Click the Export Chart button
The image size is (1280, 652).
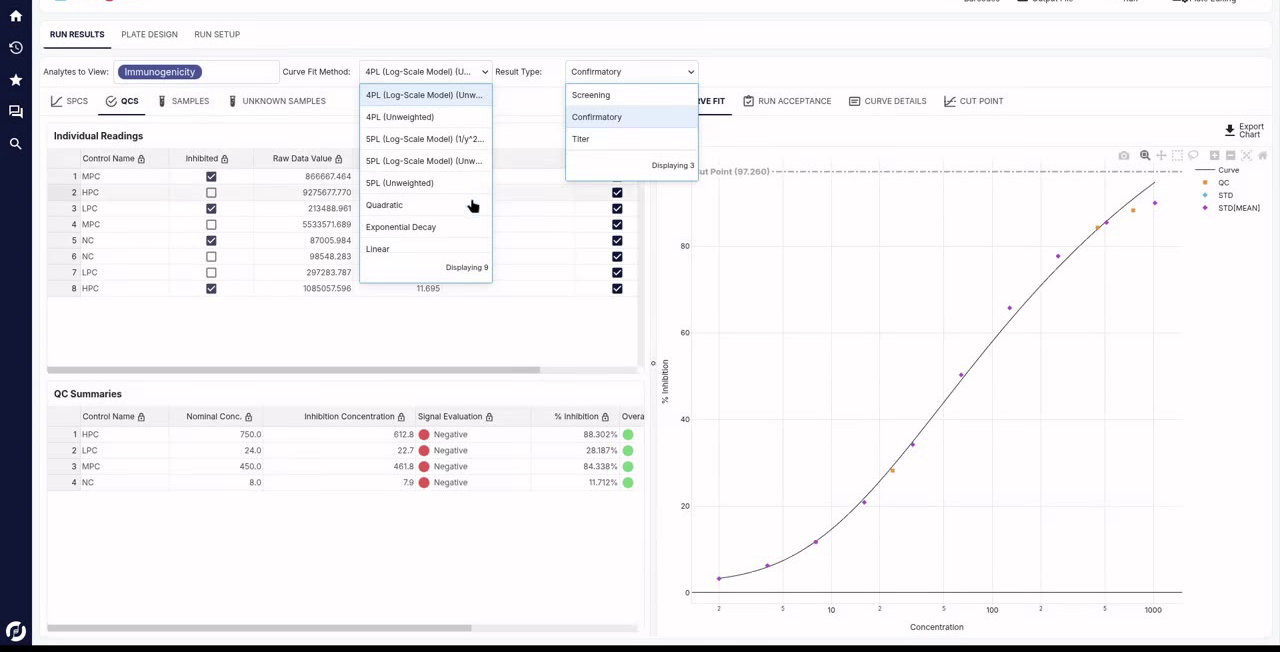click(1244, 131)
